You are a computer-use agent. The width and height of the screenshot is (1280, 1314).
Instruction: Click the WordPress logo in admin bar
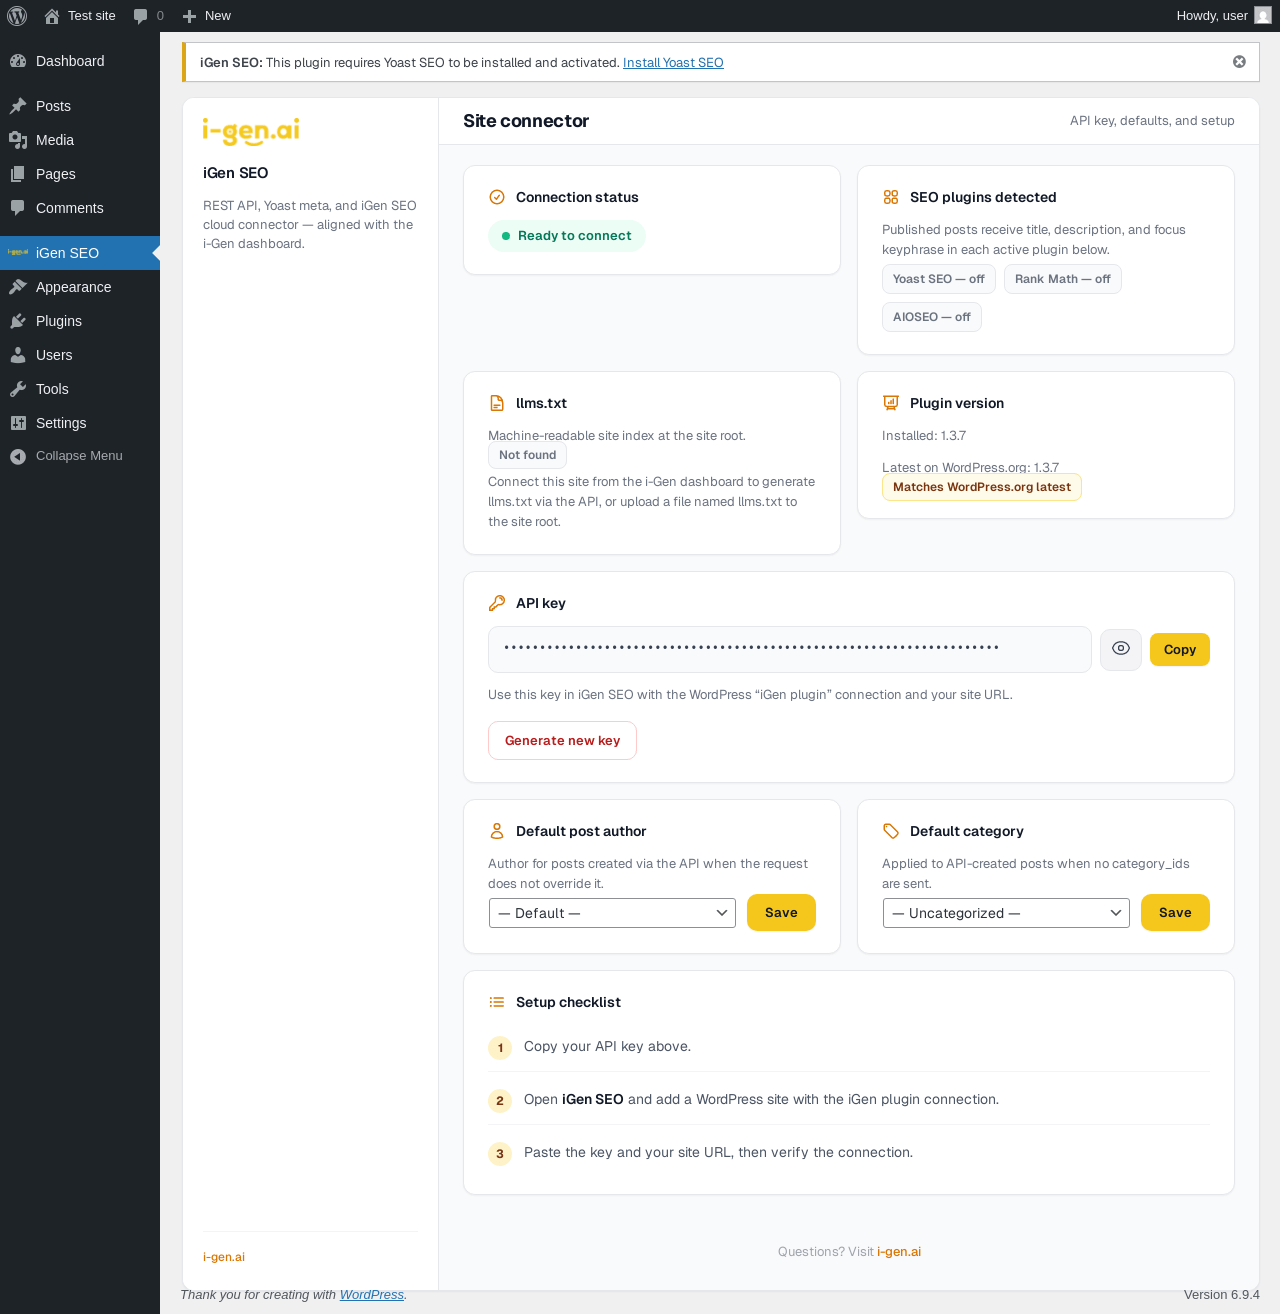pyautogui.click(x=17, y=16)
